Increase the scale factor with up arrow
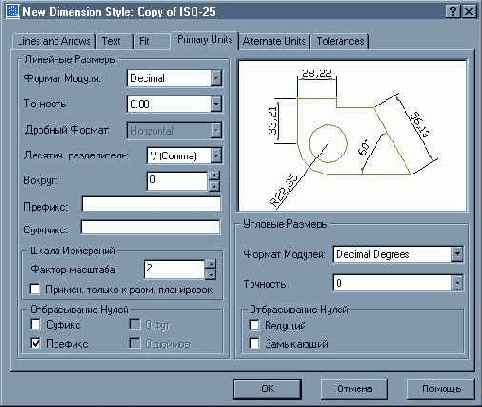The height and width of the screenshot is (407, 482). coord(210,264)
